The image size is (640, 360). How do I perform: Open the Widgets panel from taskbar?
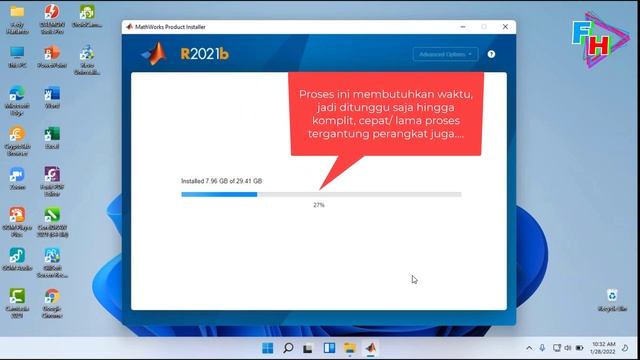click(x=329, y=348)
